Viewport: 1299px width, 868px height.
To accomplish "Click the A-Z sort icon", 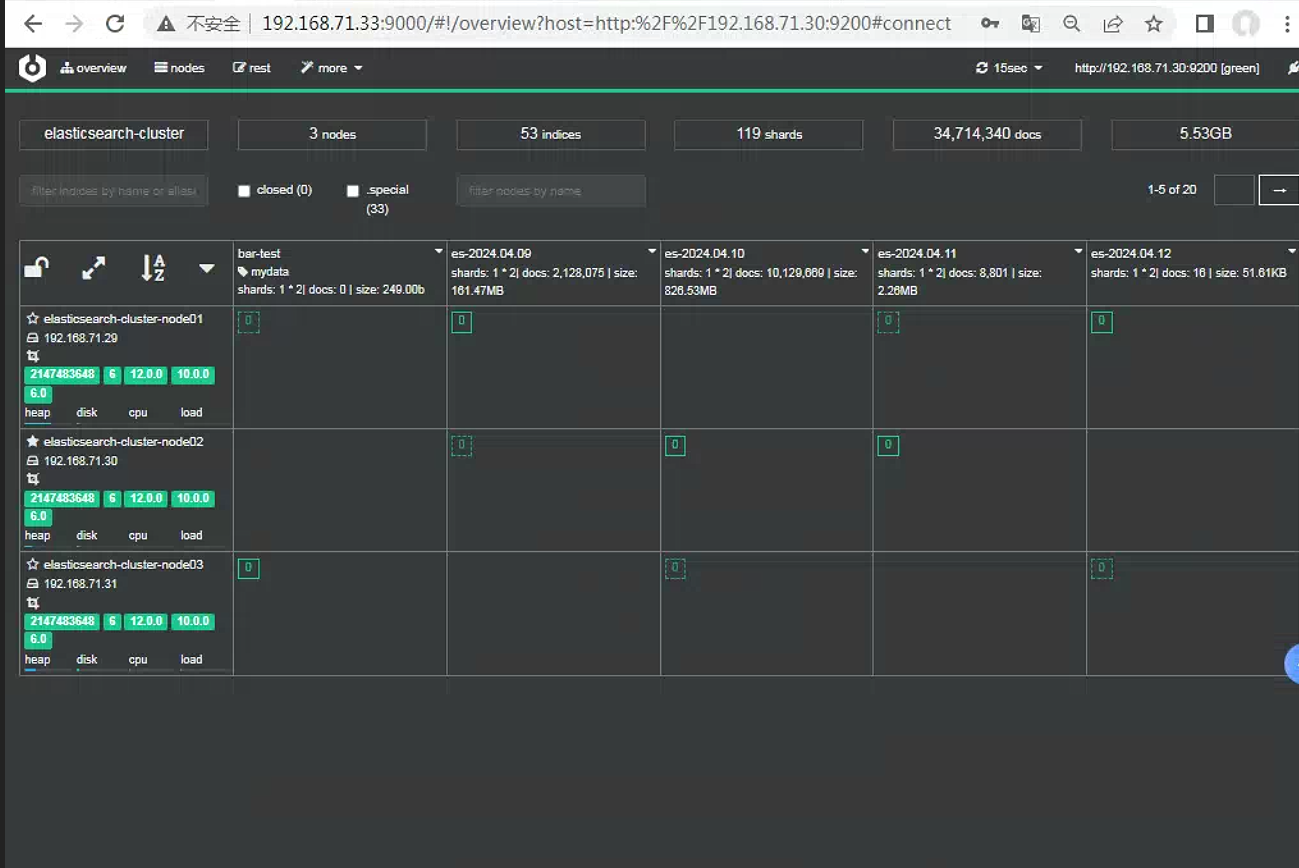I will [153, 267].
